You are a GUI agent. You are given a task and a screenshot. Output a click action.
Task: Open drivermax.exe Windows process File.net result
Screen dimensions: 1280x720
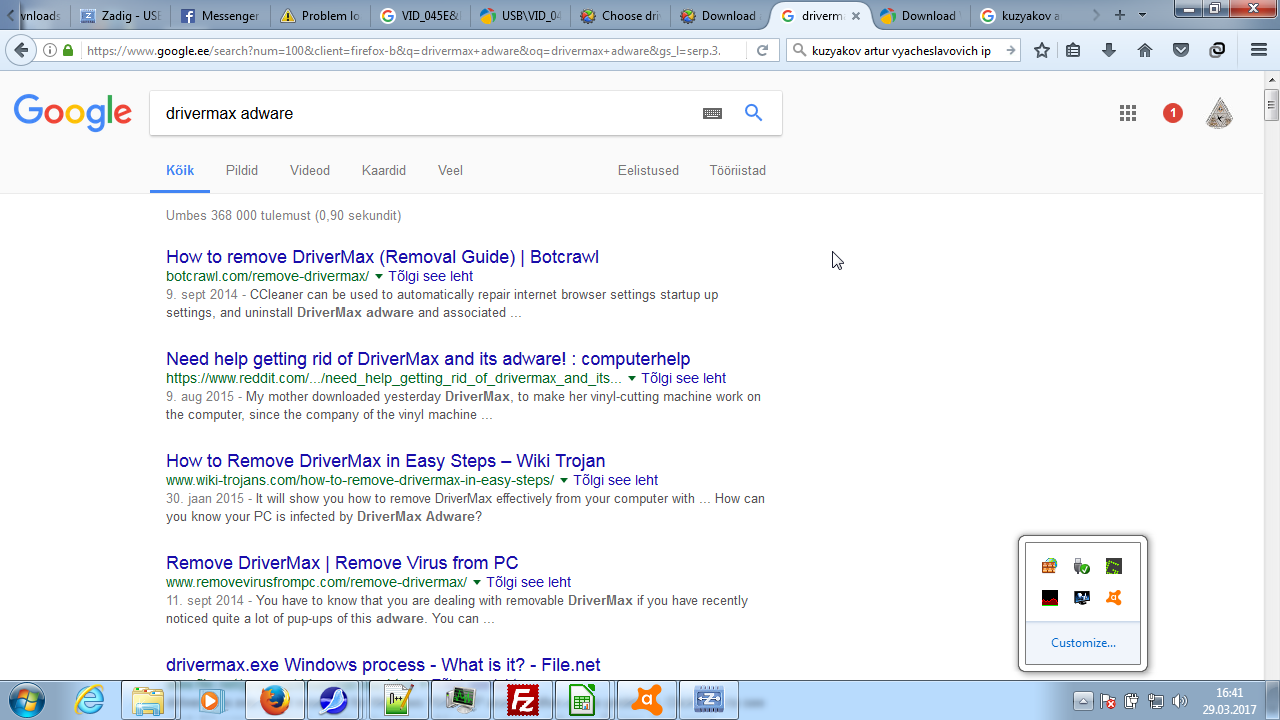pyautogui.click(x=383, y=665)
